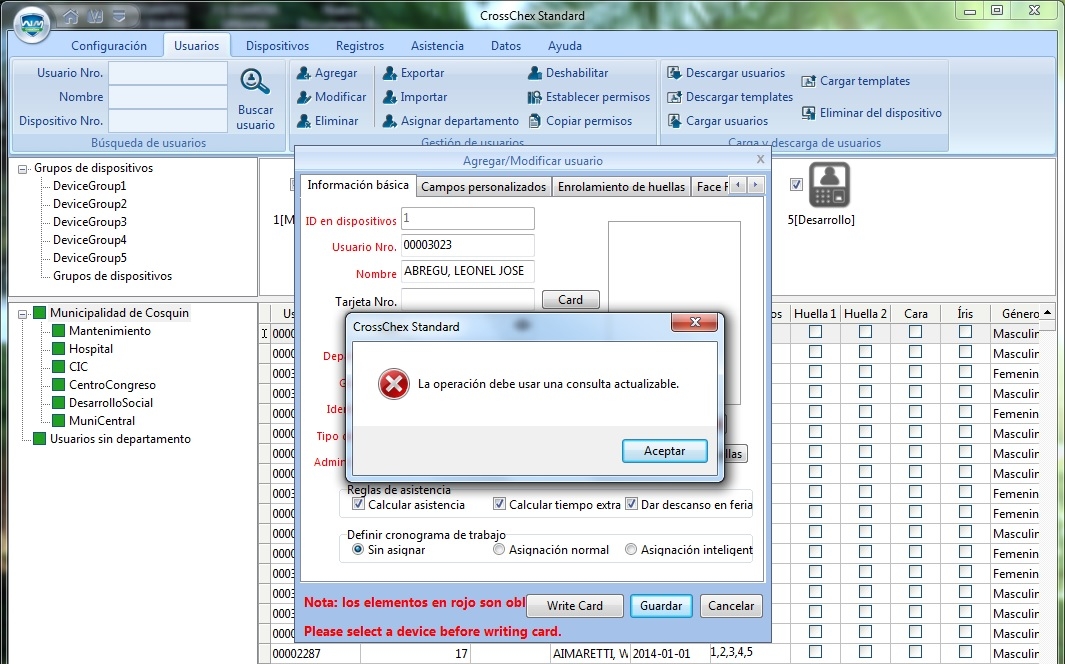
Task: Toggle Dar descanso en feriado checkbox
Action: (x=632, y=504)
